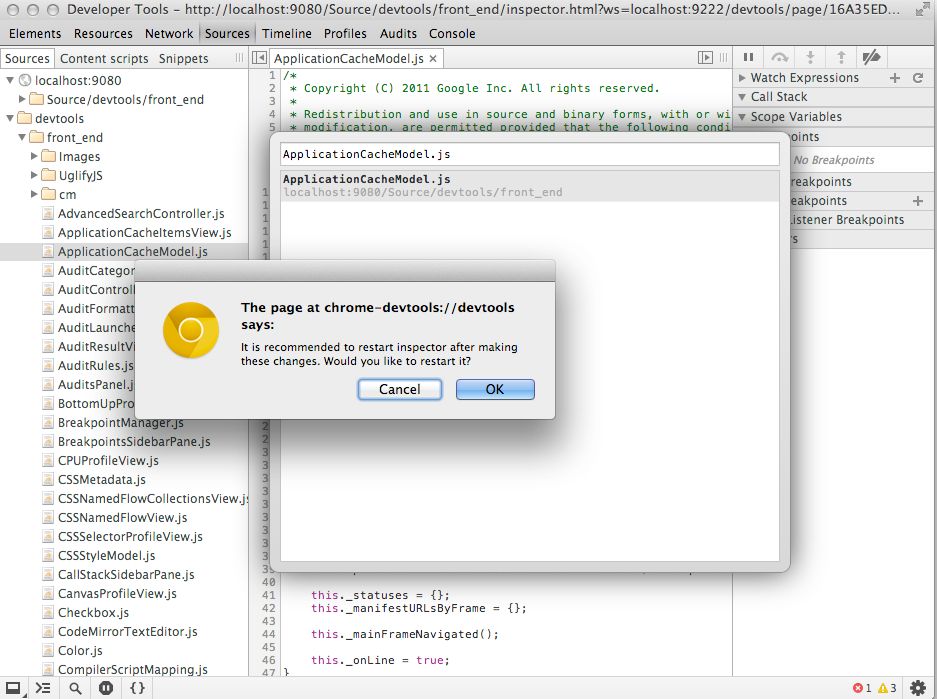The height and width of the screenshot is (699, 937).
Task: Click OK to restart inspector
Action: [495, 390]
